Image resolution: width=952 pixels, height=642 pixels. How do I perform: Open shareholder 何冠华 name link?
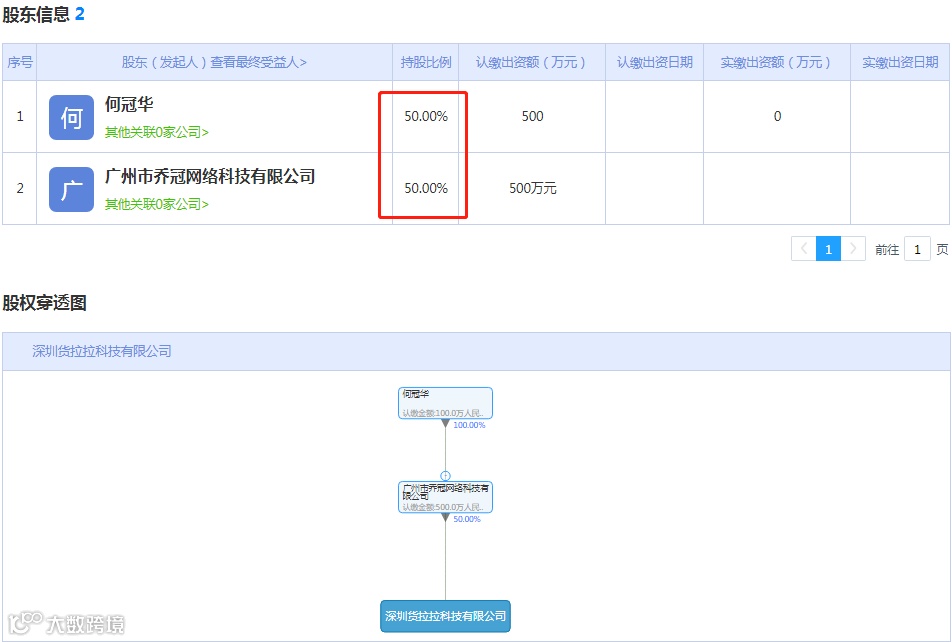(129, 104)
